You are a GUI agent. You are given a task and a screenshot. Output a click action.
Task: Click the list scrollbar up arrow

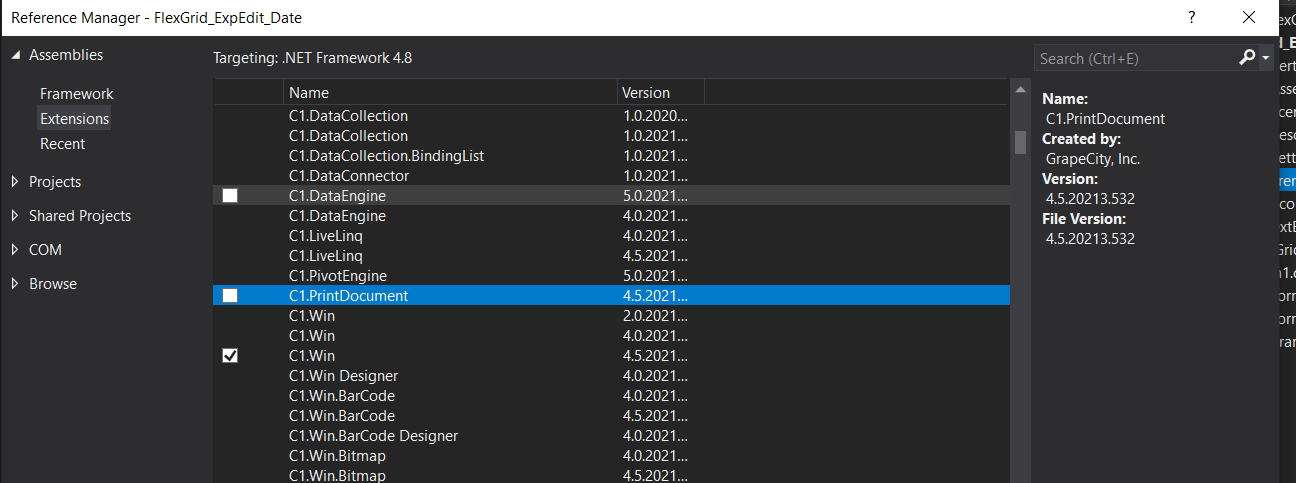click(1020, 92)
